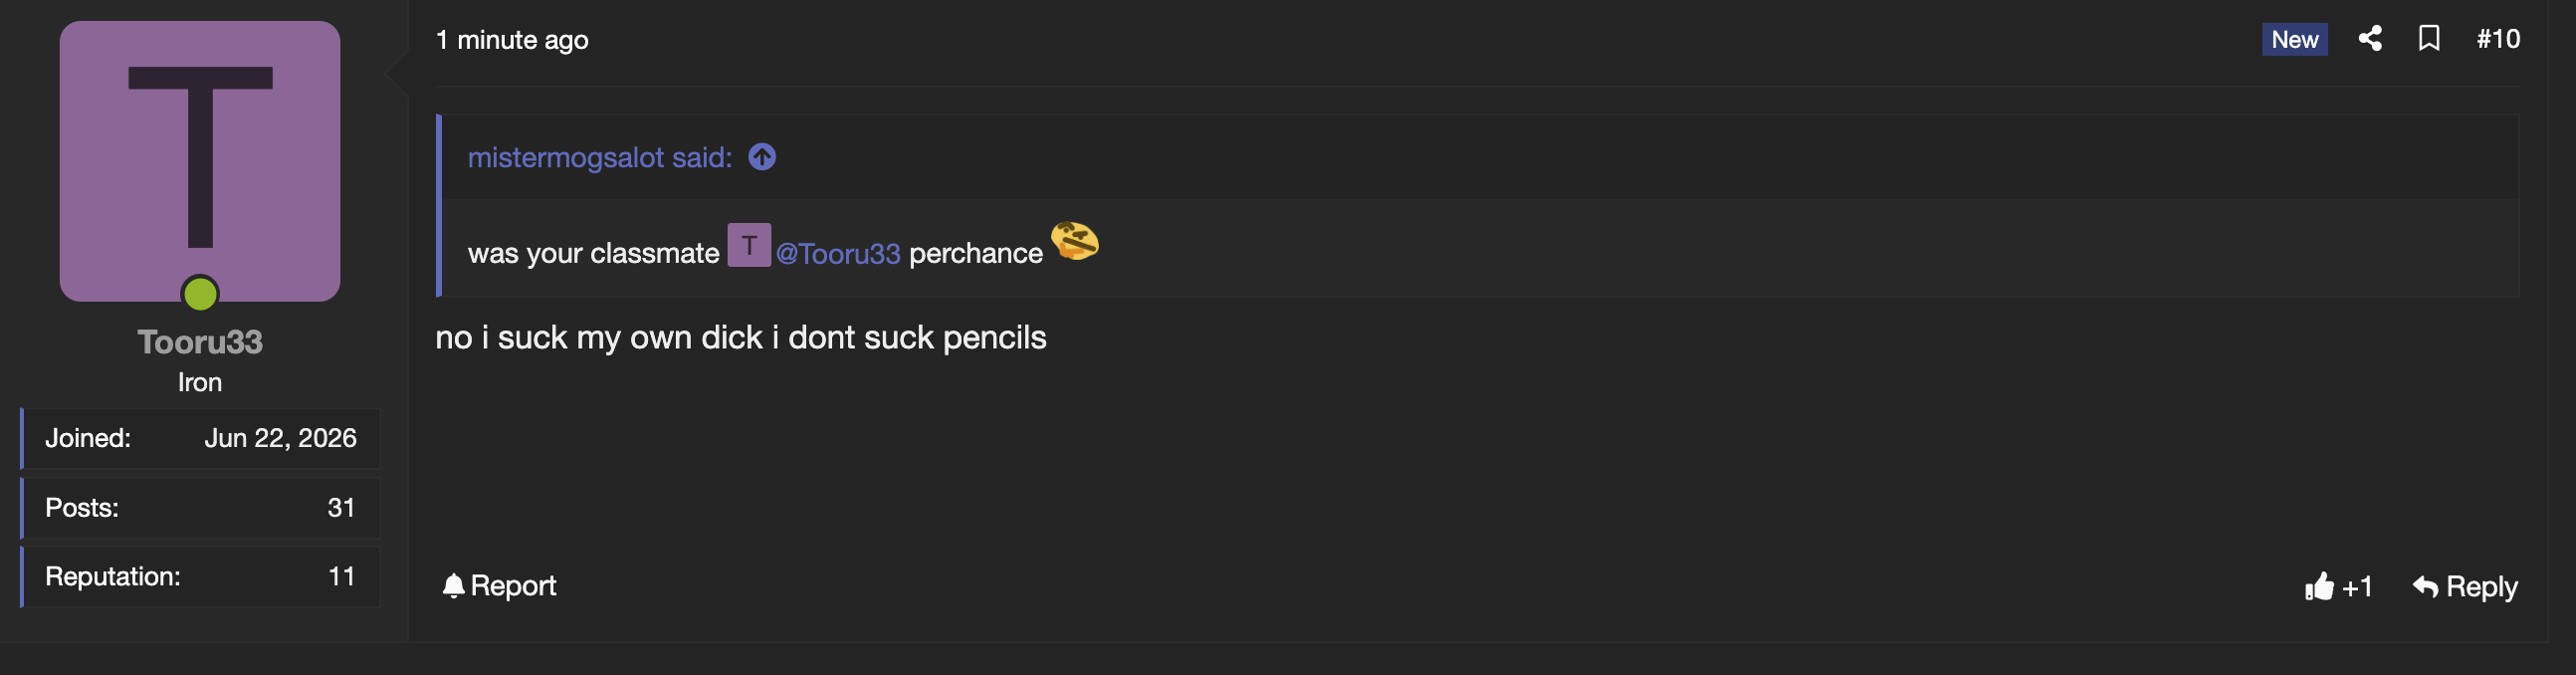Viewport: 2576px width, 675px height.
Task: Open the large purple T profile avatar
Action: [200, 161]
